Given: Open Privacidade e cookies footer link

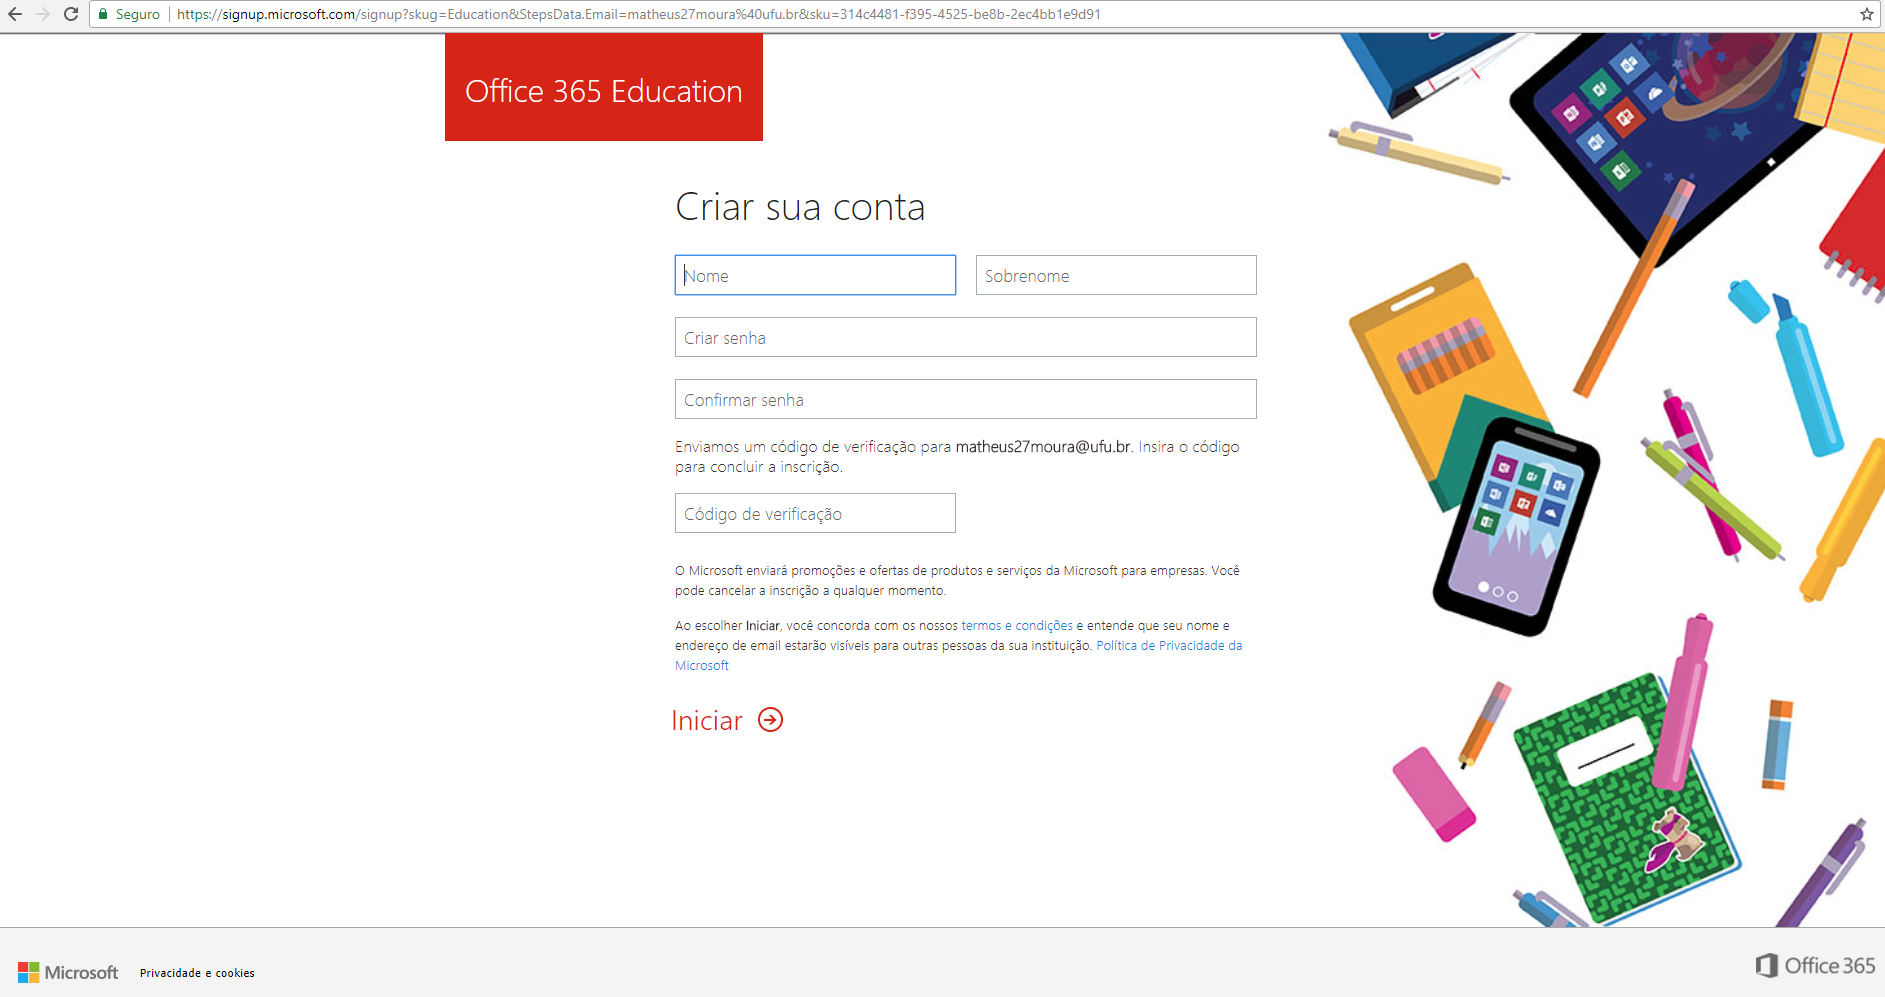Looking at the screenshot, I should coord(197,973).
